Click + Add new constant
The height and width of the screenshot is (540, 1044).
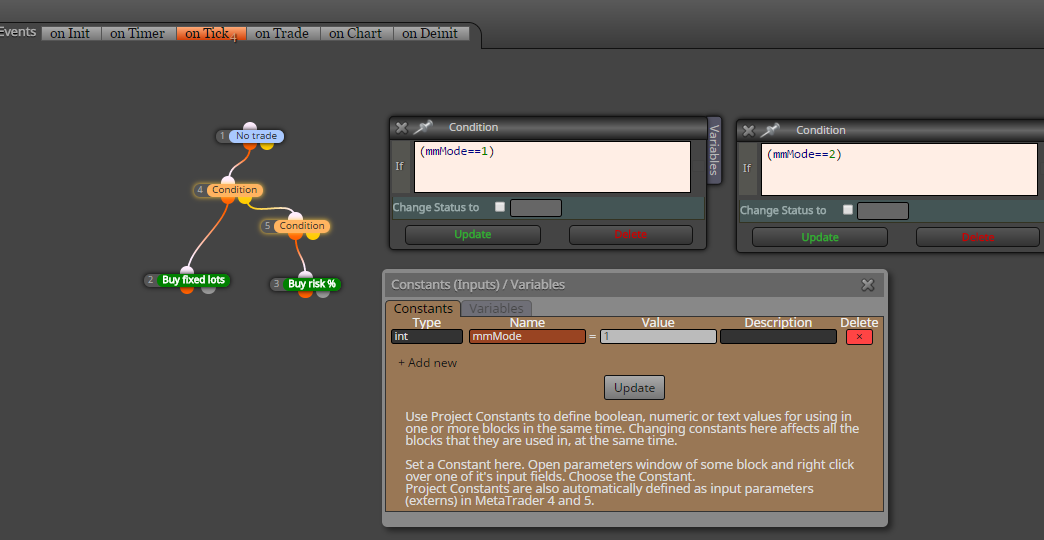[427, 363]
